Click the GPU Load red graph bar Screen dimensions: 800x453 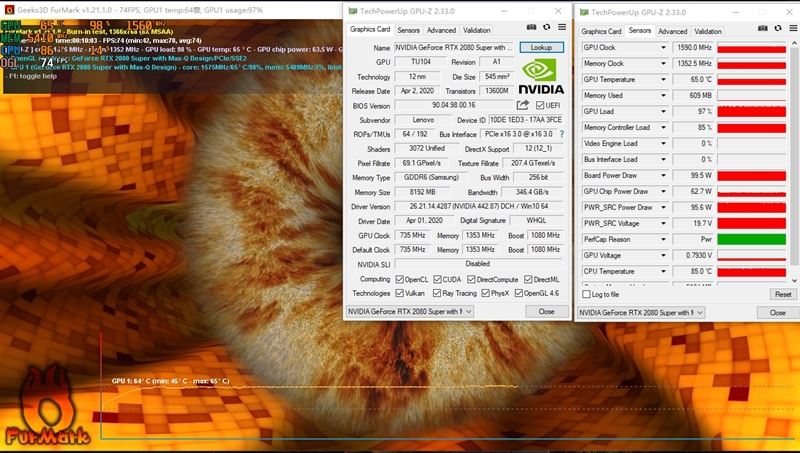(x=752, y=111)
